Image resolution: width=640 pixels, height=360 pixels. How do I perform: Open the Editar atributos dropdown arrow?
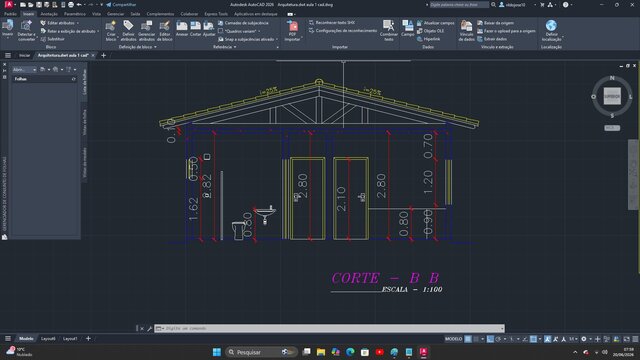coord(78,23)
